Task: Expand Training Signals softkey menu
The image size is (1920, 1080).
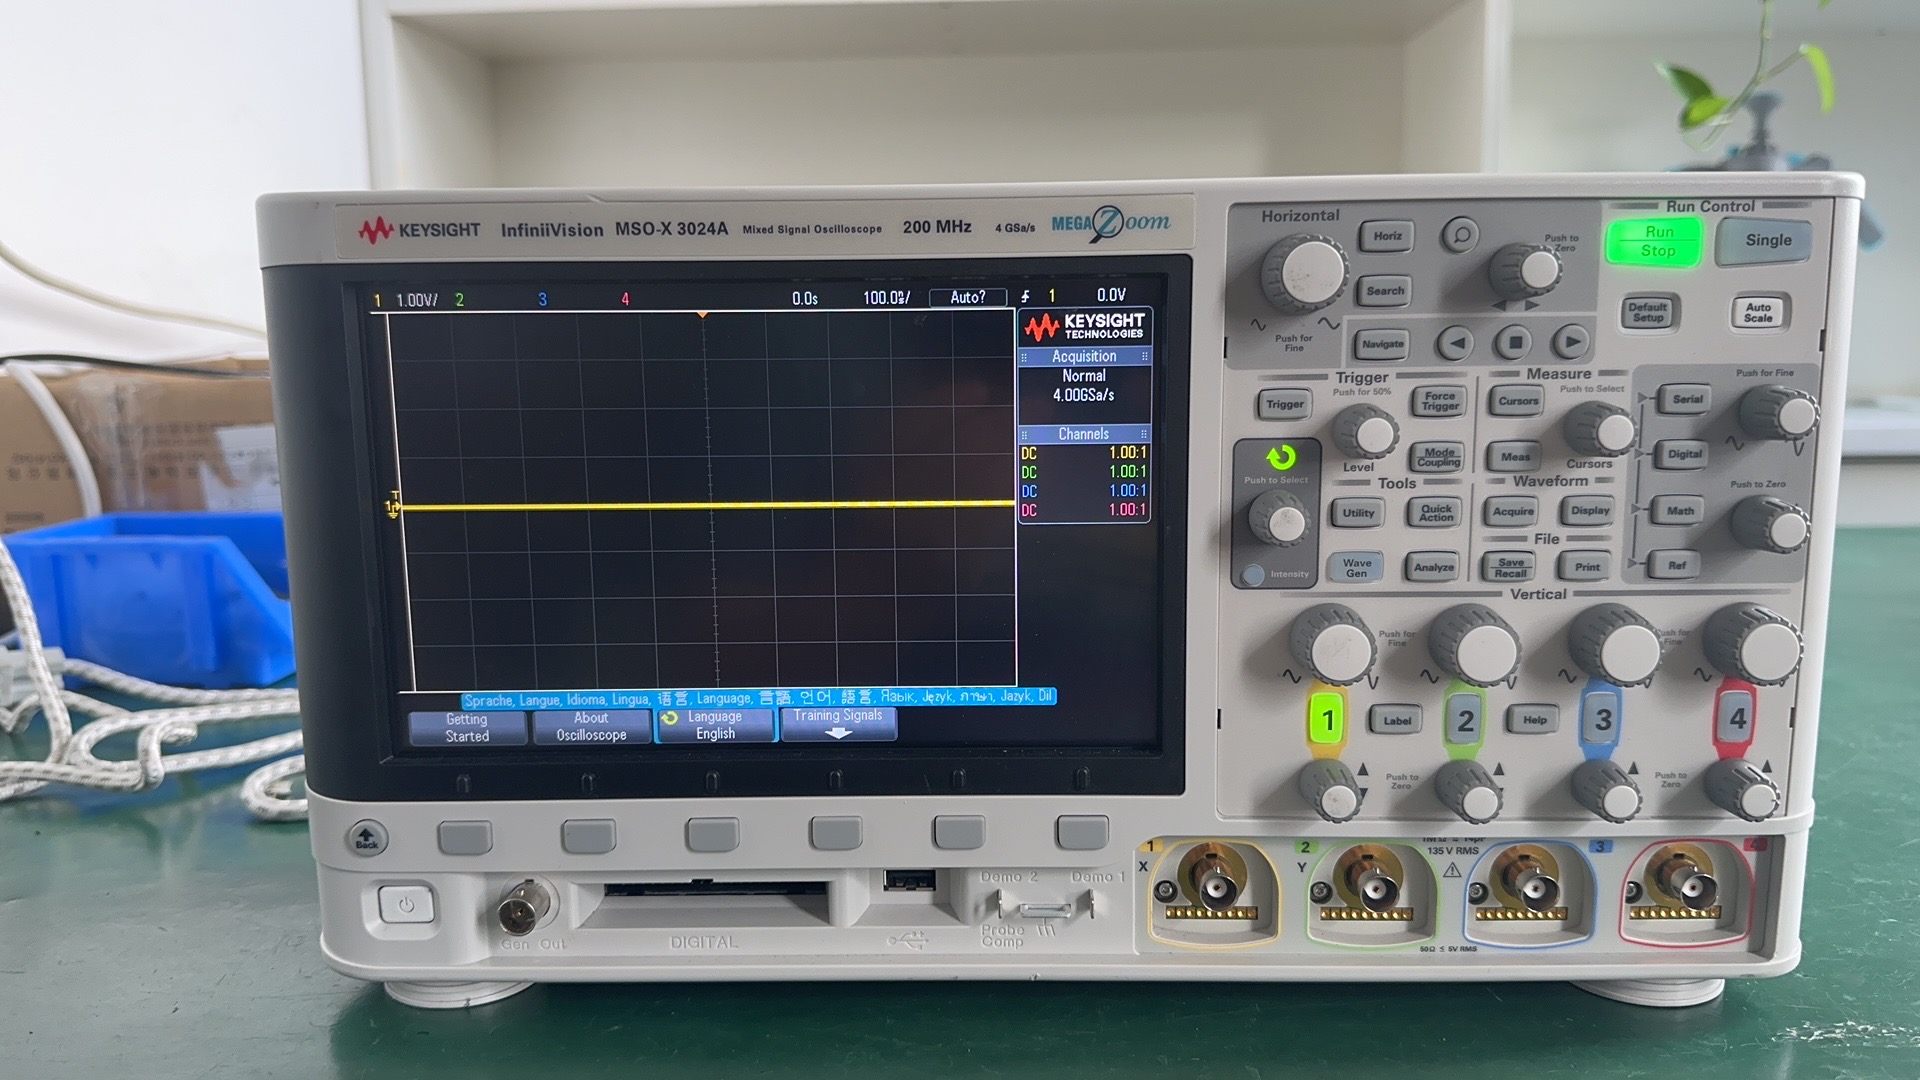Action: point(838,724)
